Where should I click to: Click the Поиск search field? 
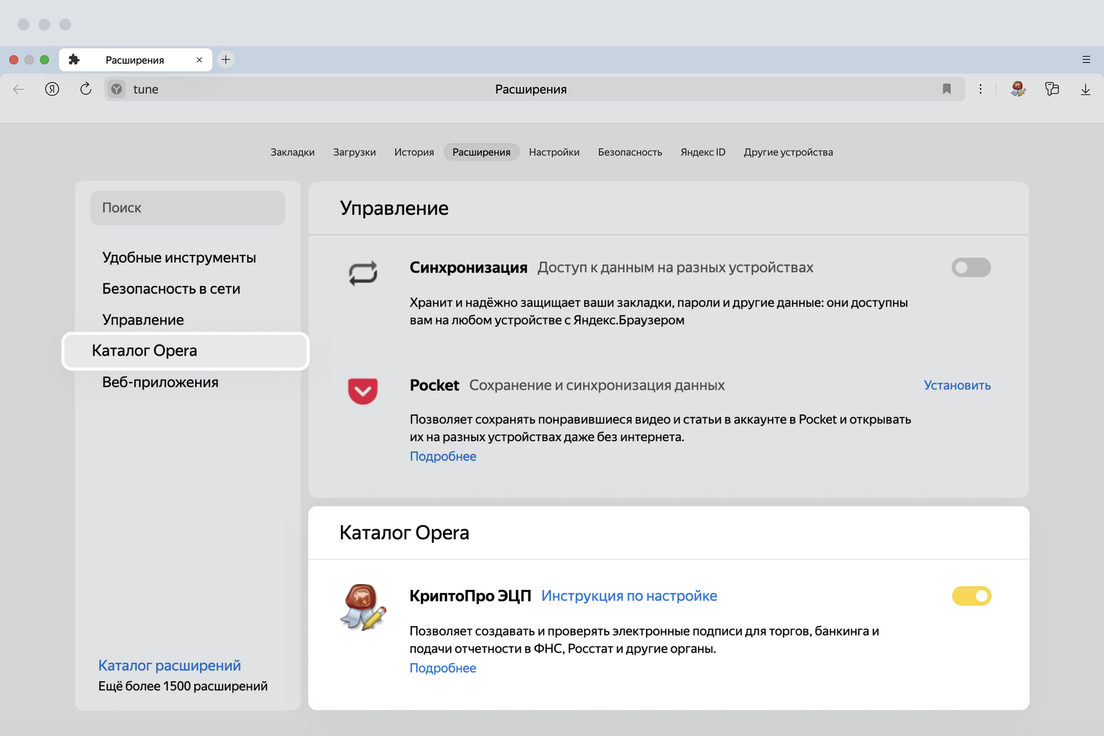[187, 208]
